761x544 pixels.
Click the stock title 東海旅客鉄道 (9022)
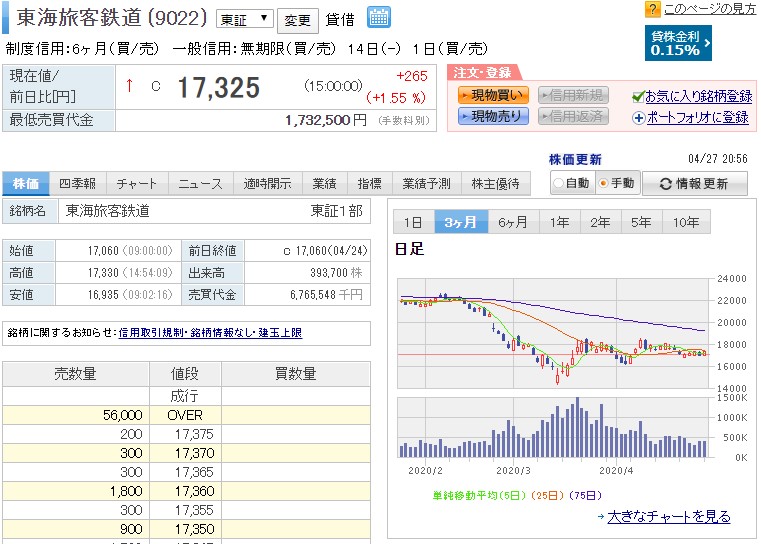click(112, 18)
